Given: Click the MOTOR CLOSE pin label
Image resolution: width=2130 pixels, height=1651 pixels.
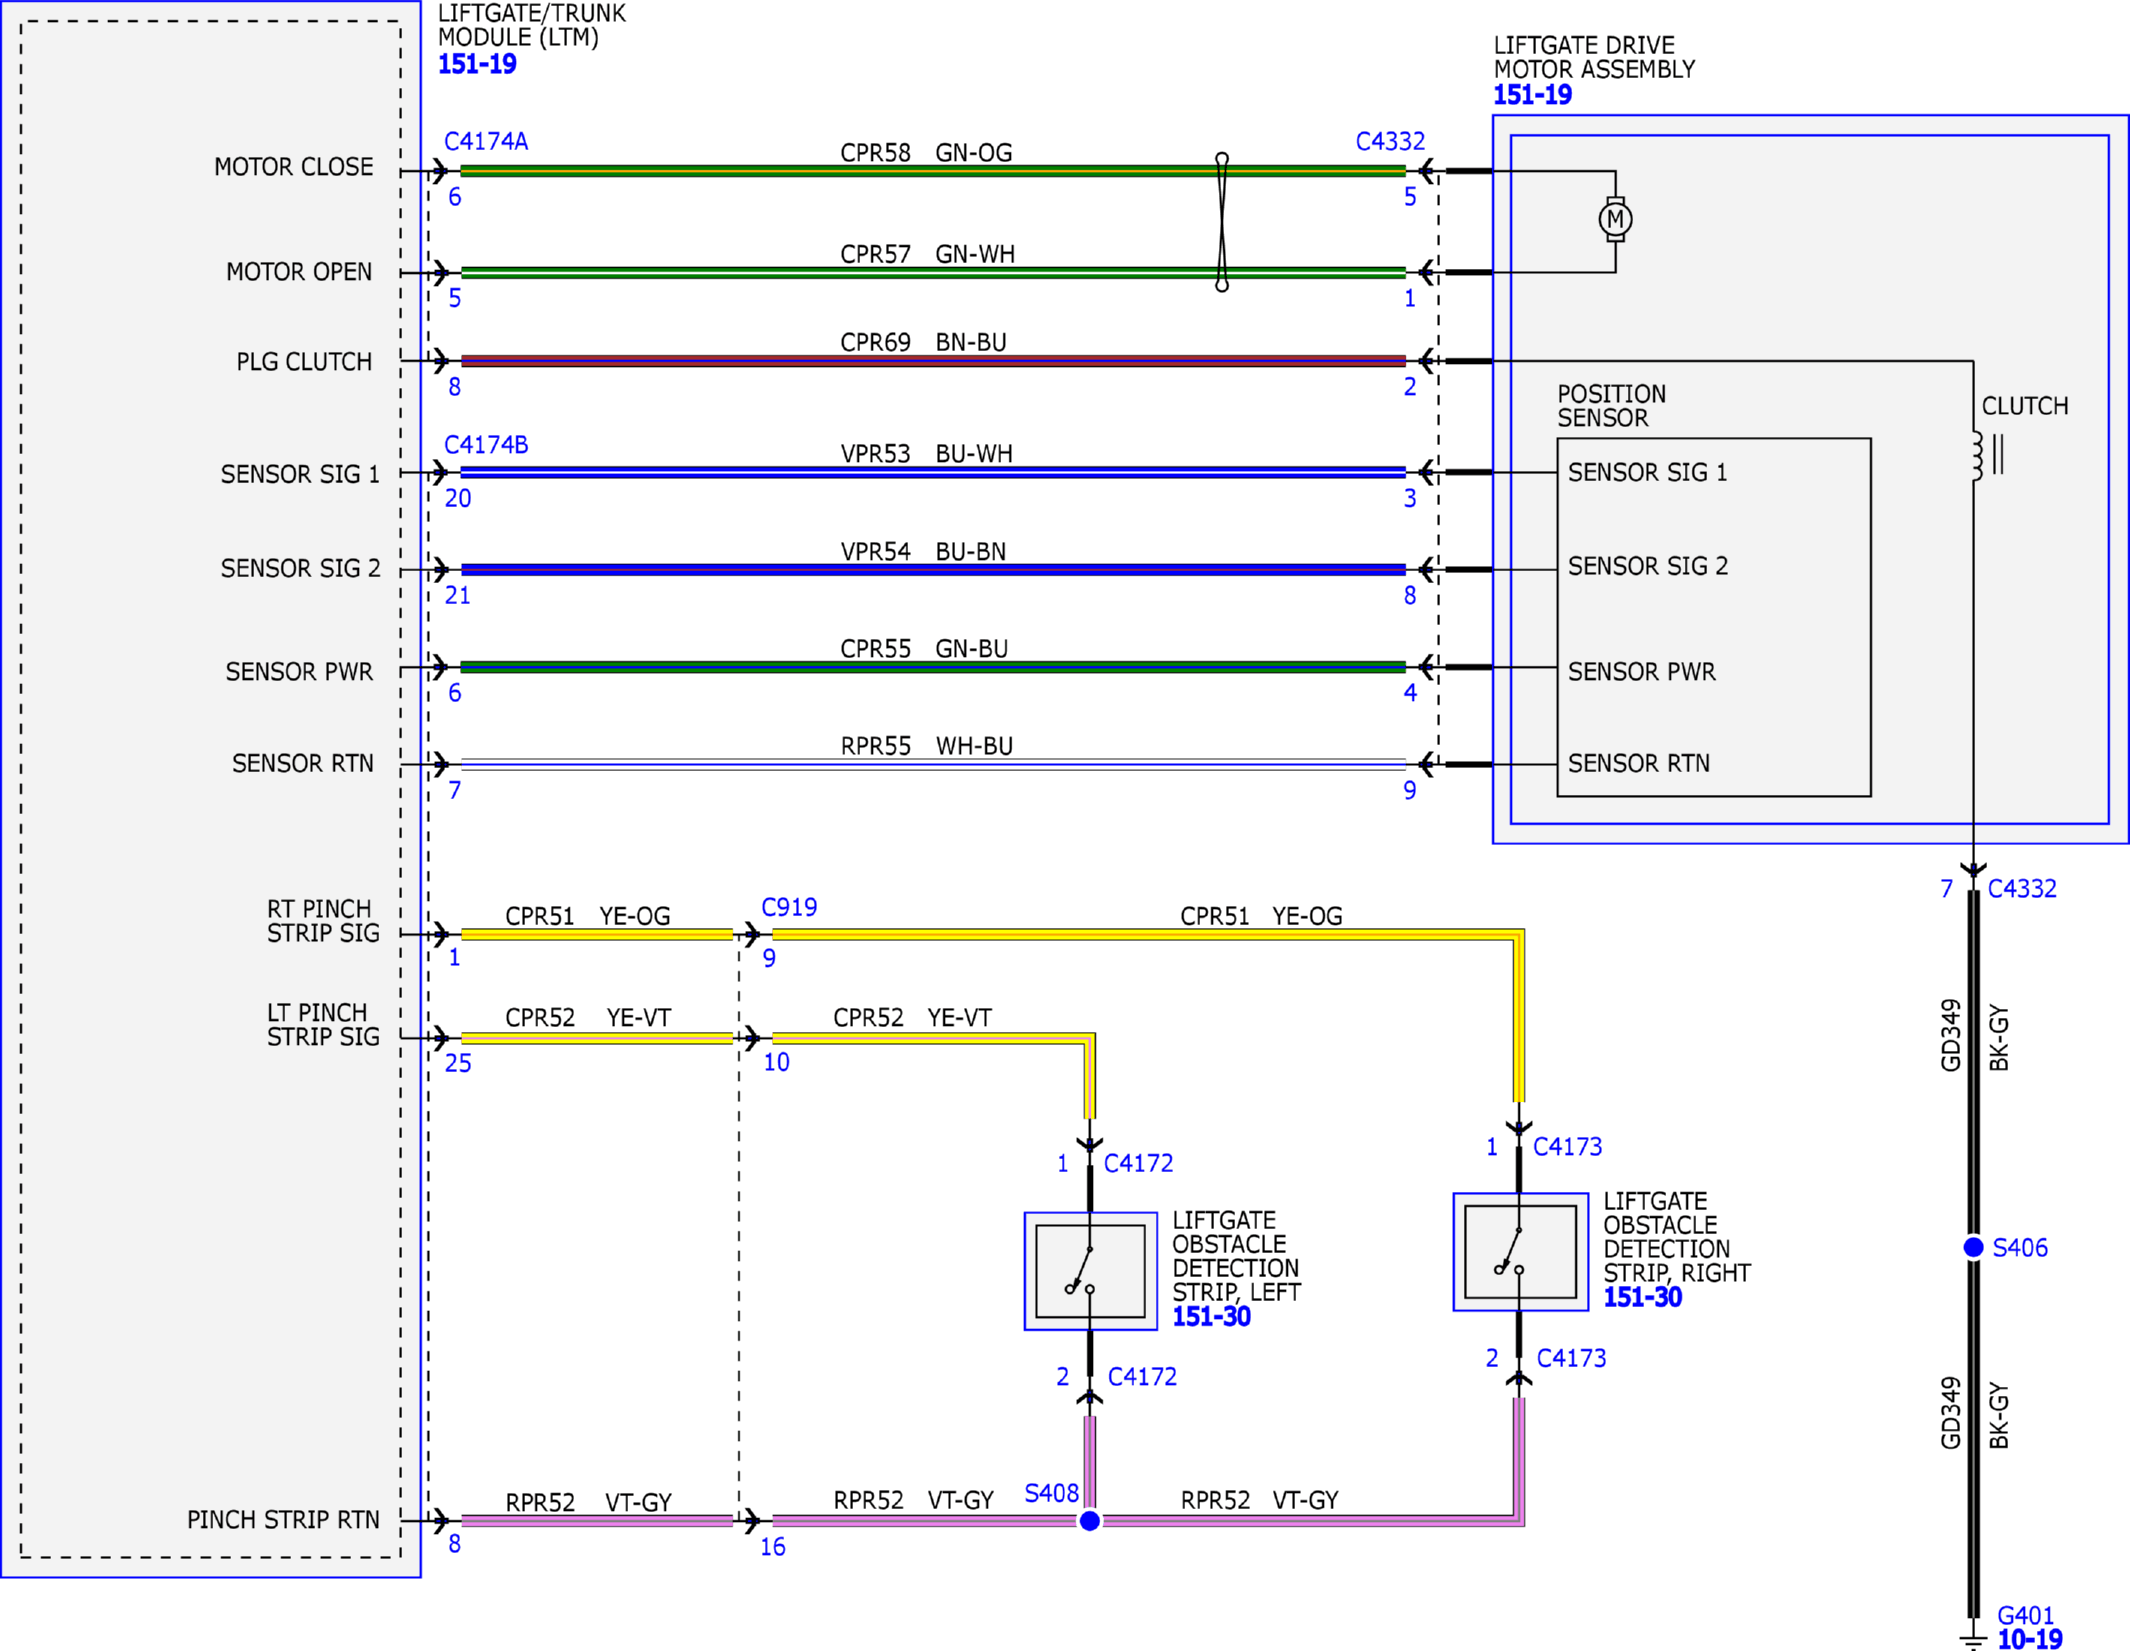Looking at the screenshot, I should (x=293, y=167).
